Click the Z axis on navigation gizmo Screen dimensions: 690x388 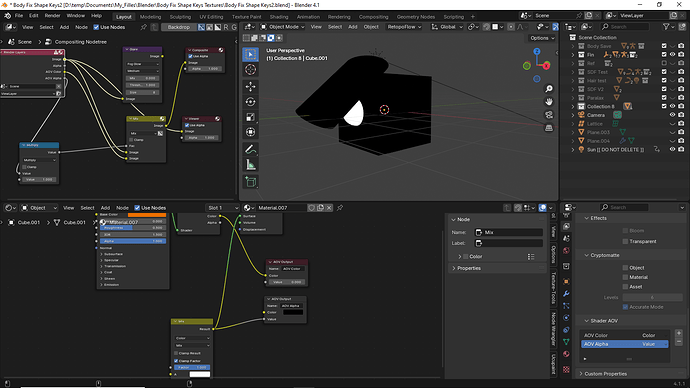click(x=537, y=51)
